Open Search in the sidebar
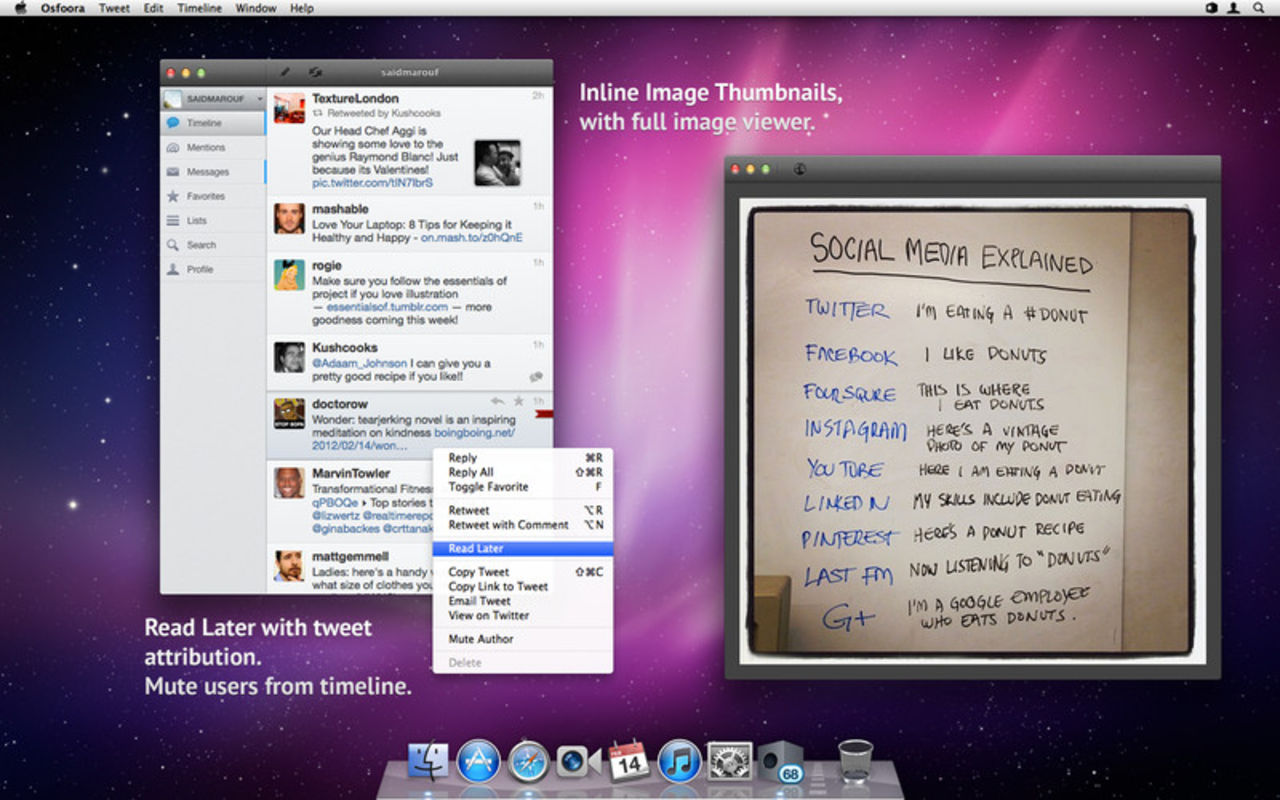 point(200,245)
